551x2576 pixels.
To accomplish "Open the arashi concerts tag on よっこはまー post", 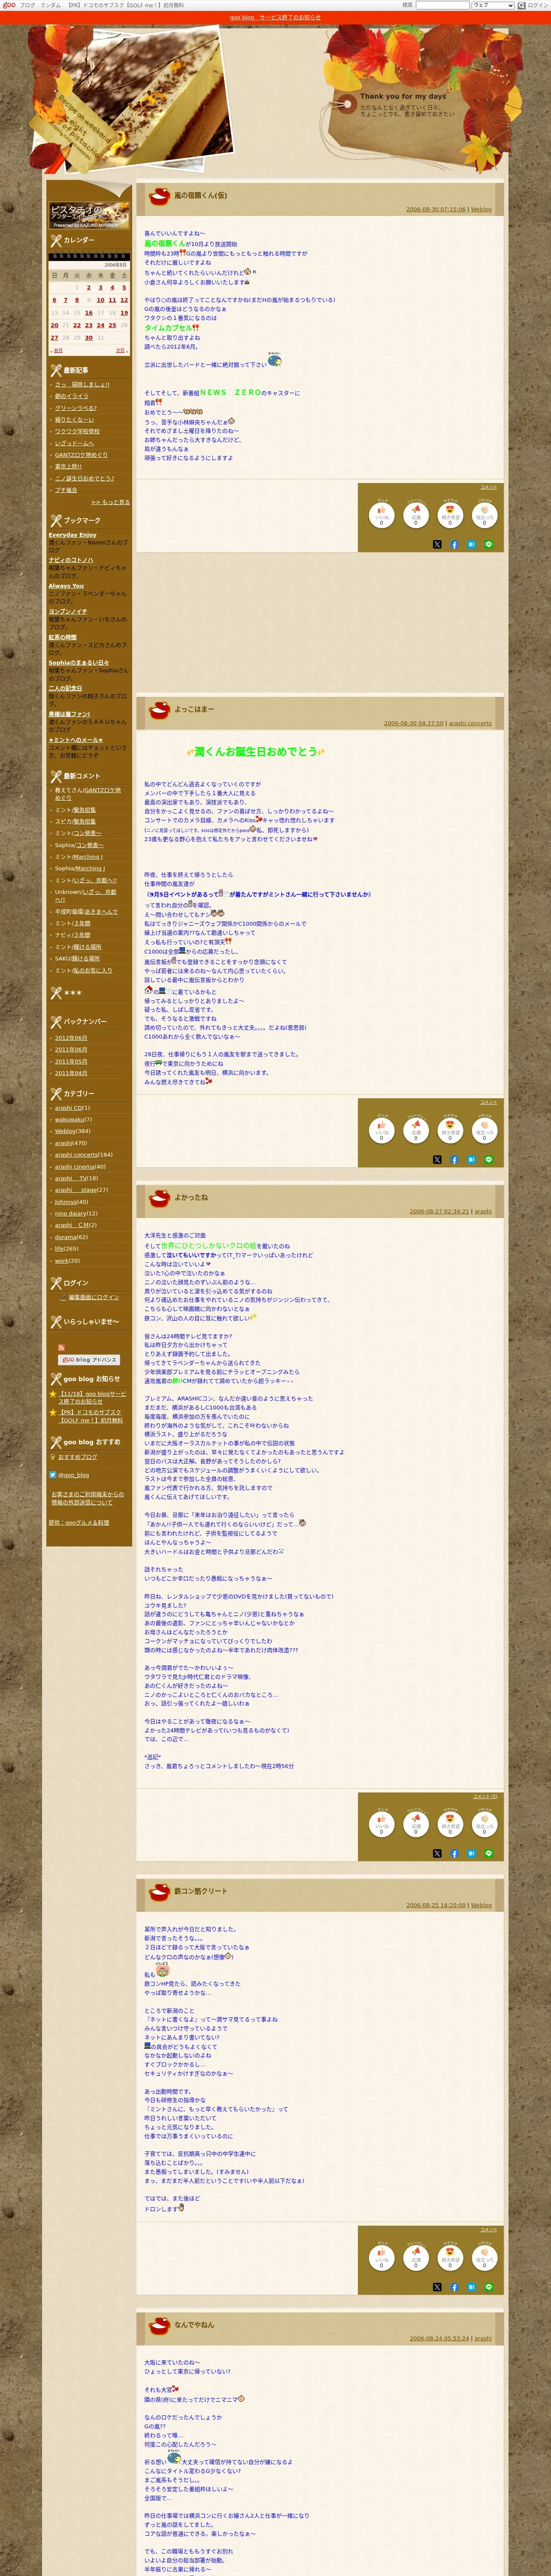I will 470,723.
